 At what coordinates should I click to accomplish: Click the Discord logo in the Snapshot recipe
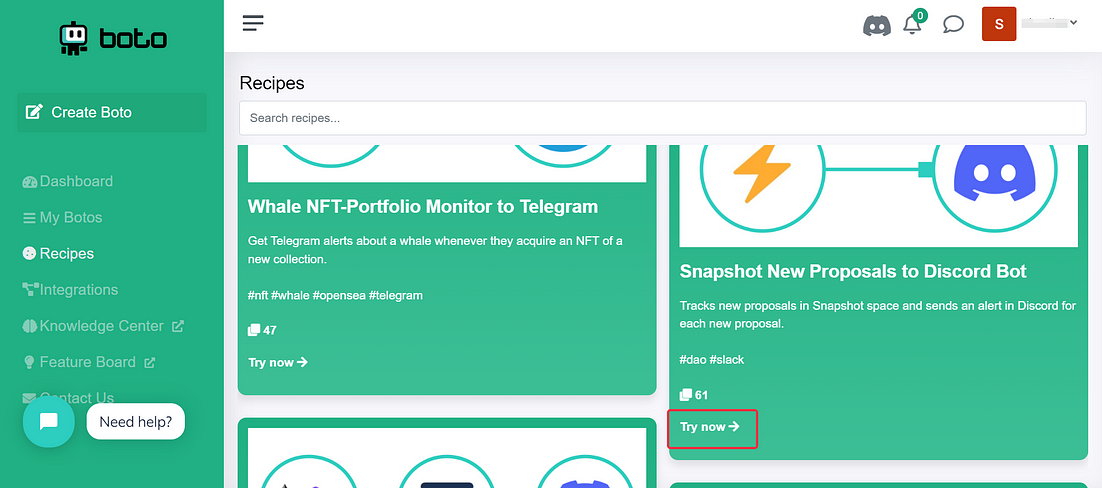[994, 171]
